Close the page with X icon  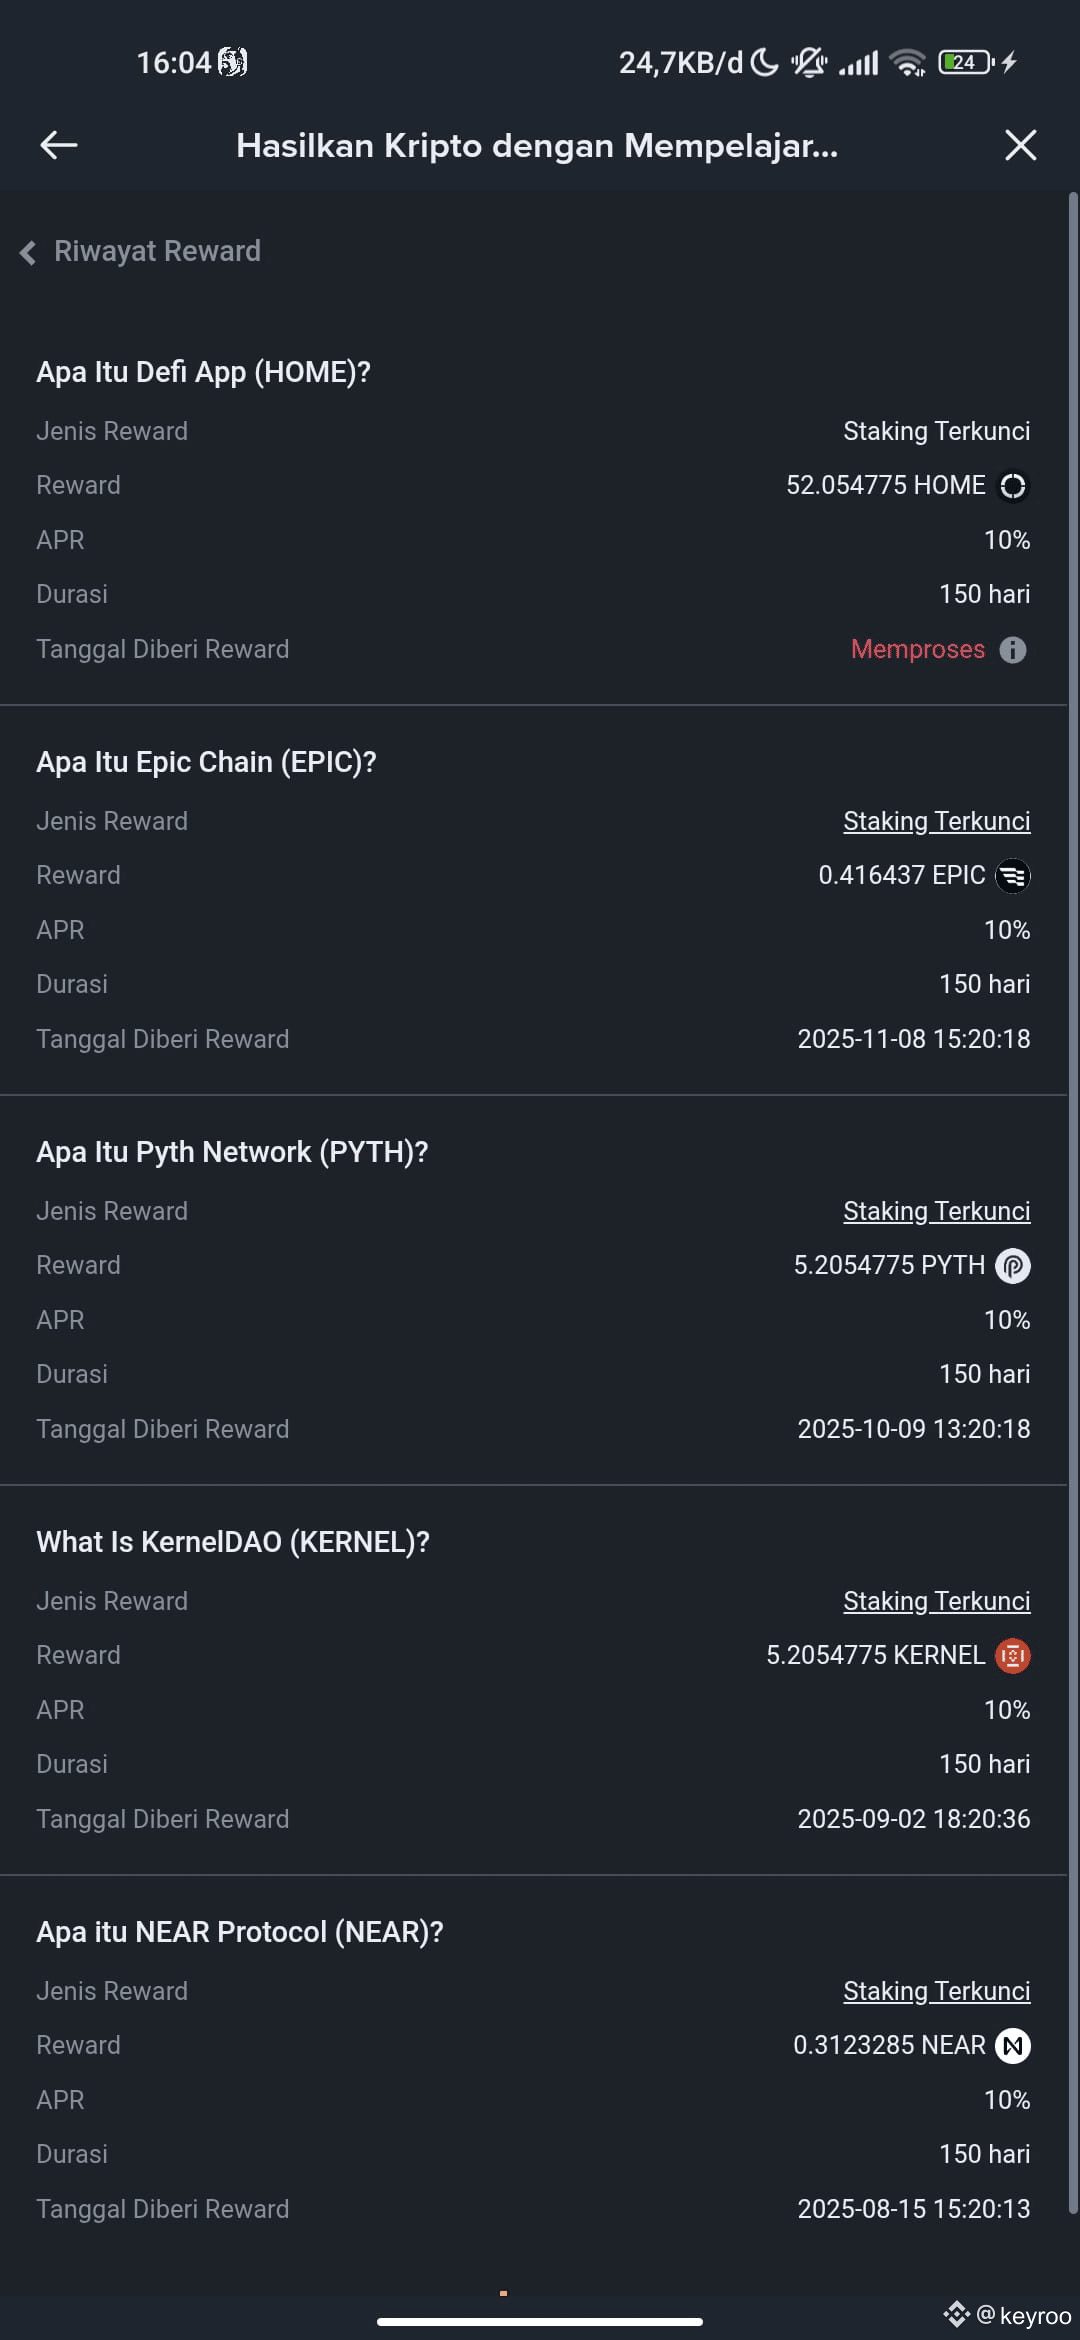click(1020, 145)
